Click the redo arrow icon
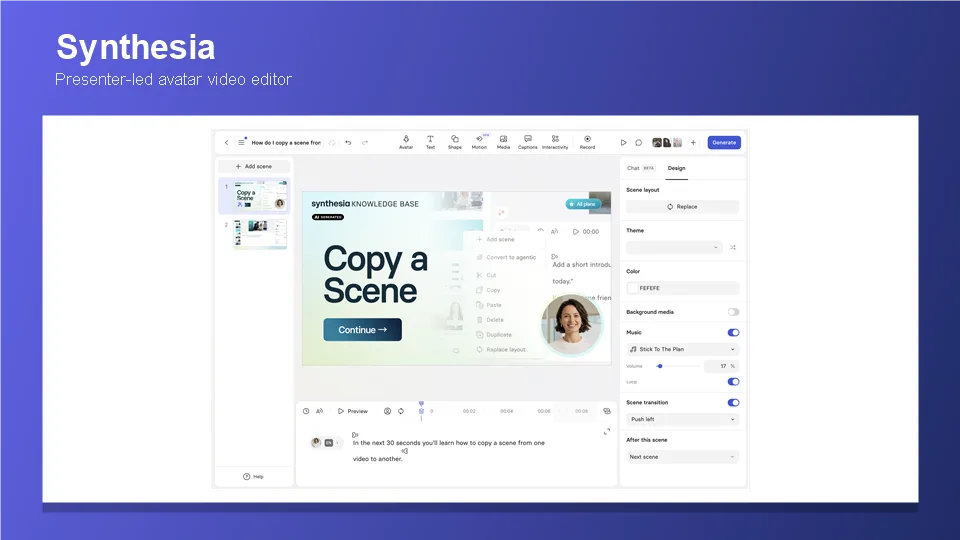The height and width of the screenshot is (540, 960). 365,143
